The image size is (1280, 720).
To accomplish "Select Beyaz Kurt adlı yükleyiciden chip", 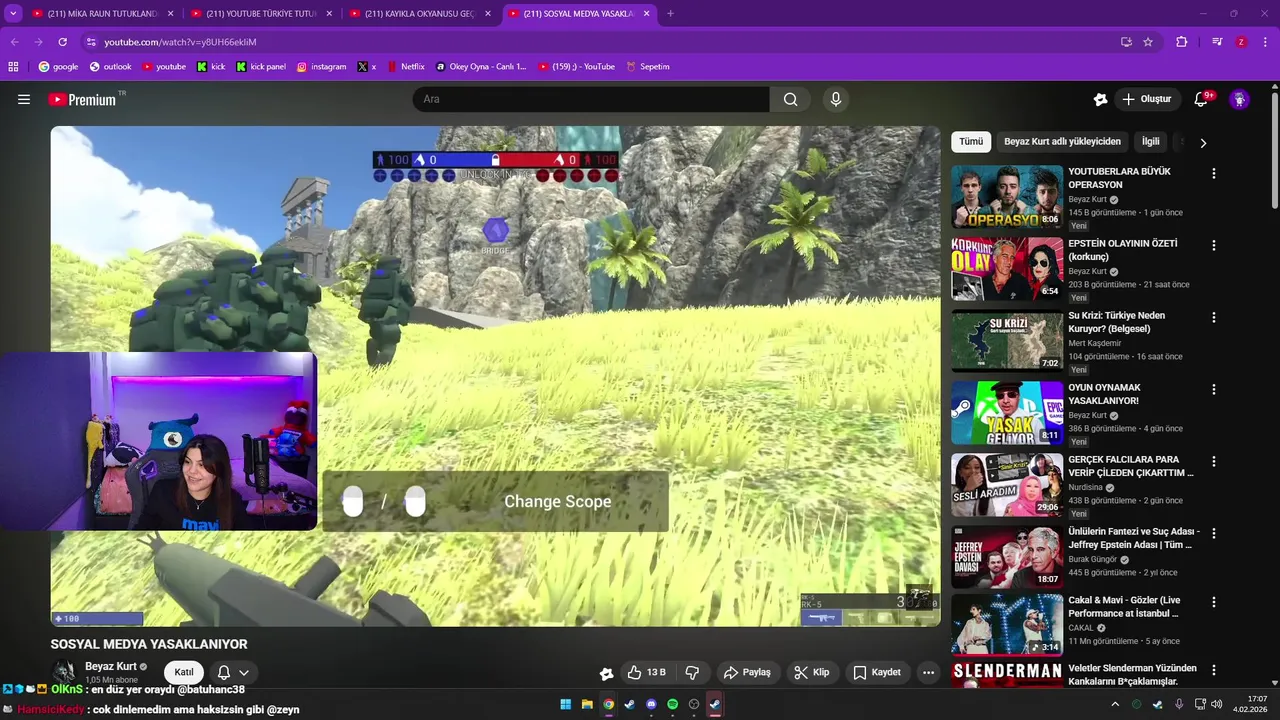I will point(1062,142).
